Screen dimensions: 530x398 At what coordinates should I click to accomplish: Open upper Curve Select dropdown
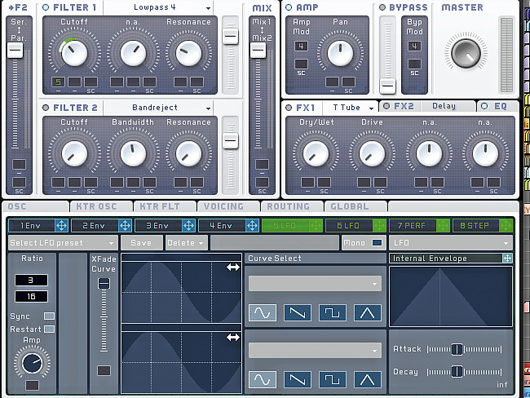[315, 284]
